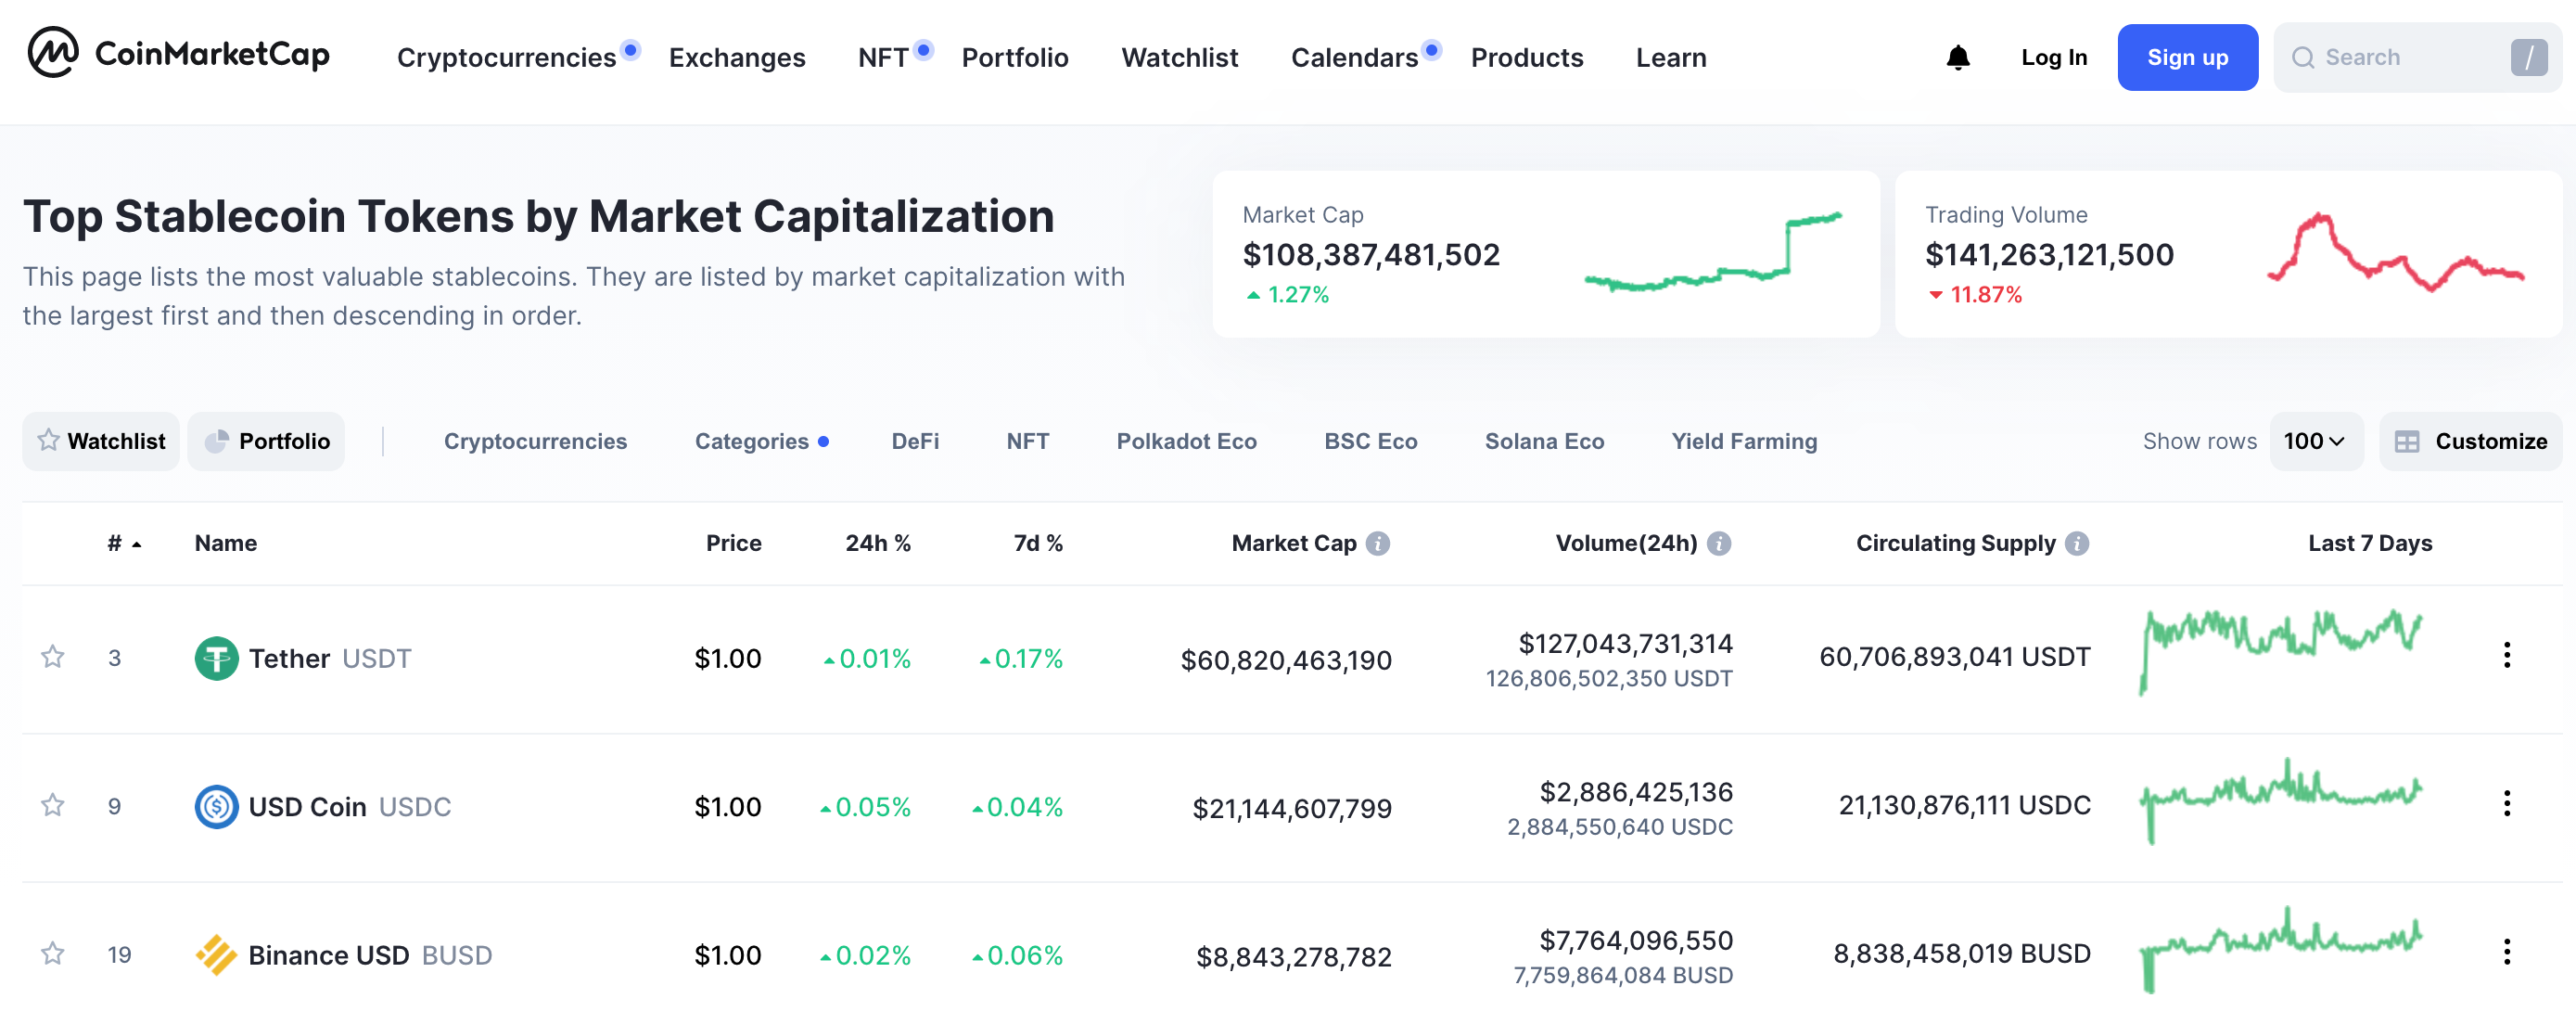2576x1024 pixels.
Task: Open the NFT top navigation item
Action: tap(883, 58)
